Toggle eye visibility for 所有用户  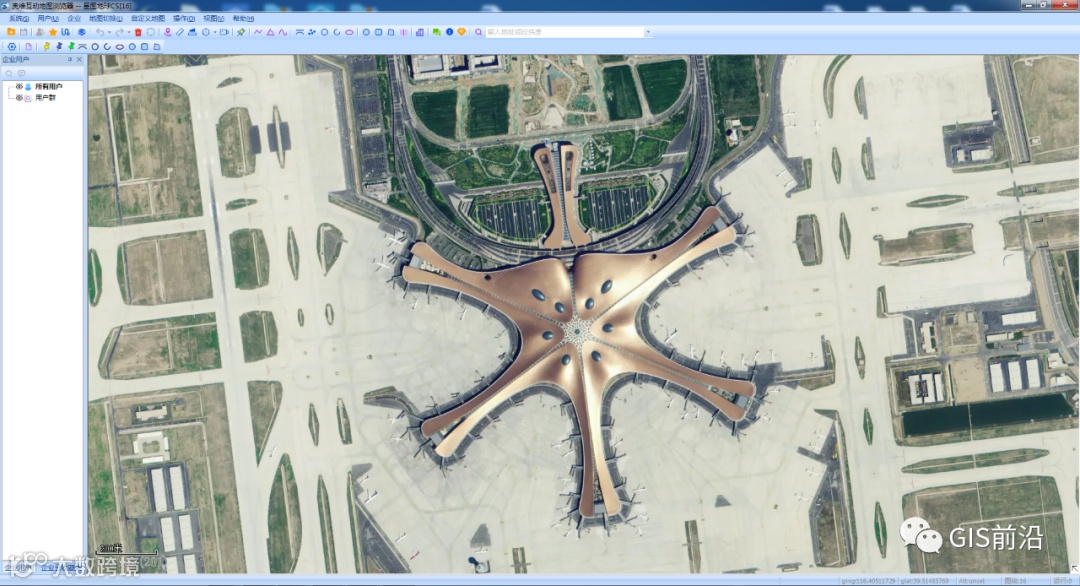[x=19, y=86]
